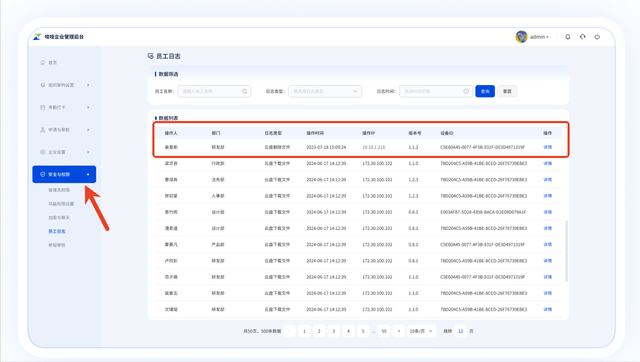
Task: Click the admin avatar picture
Action: pyautogui.click(x=521, y=37)
